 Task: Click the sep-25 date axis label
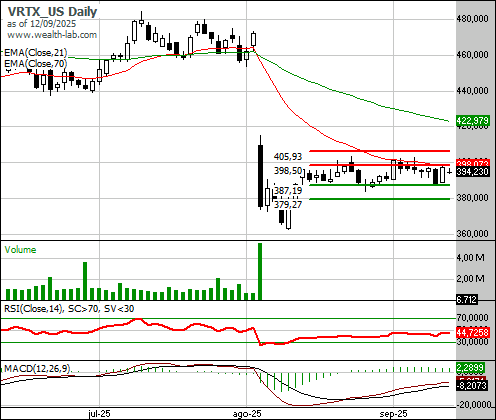(x=394, y=414)
